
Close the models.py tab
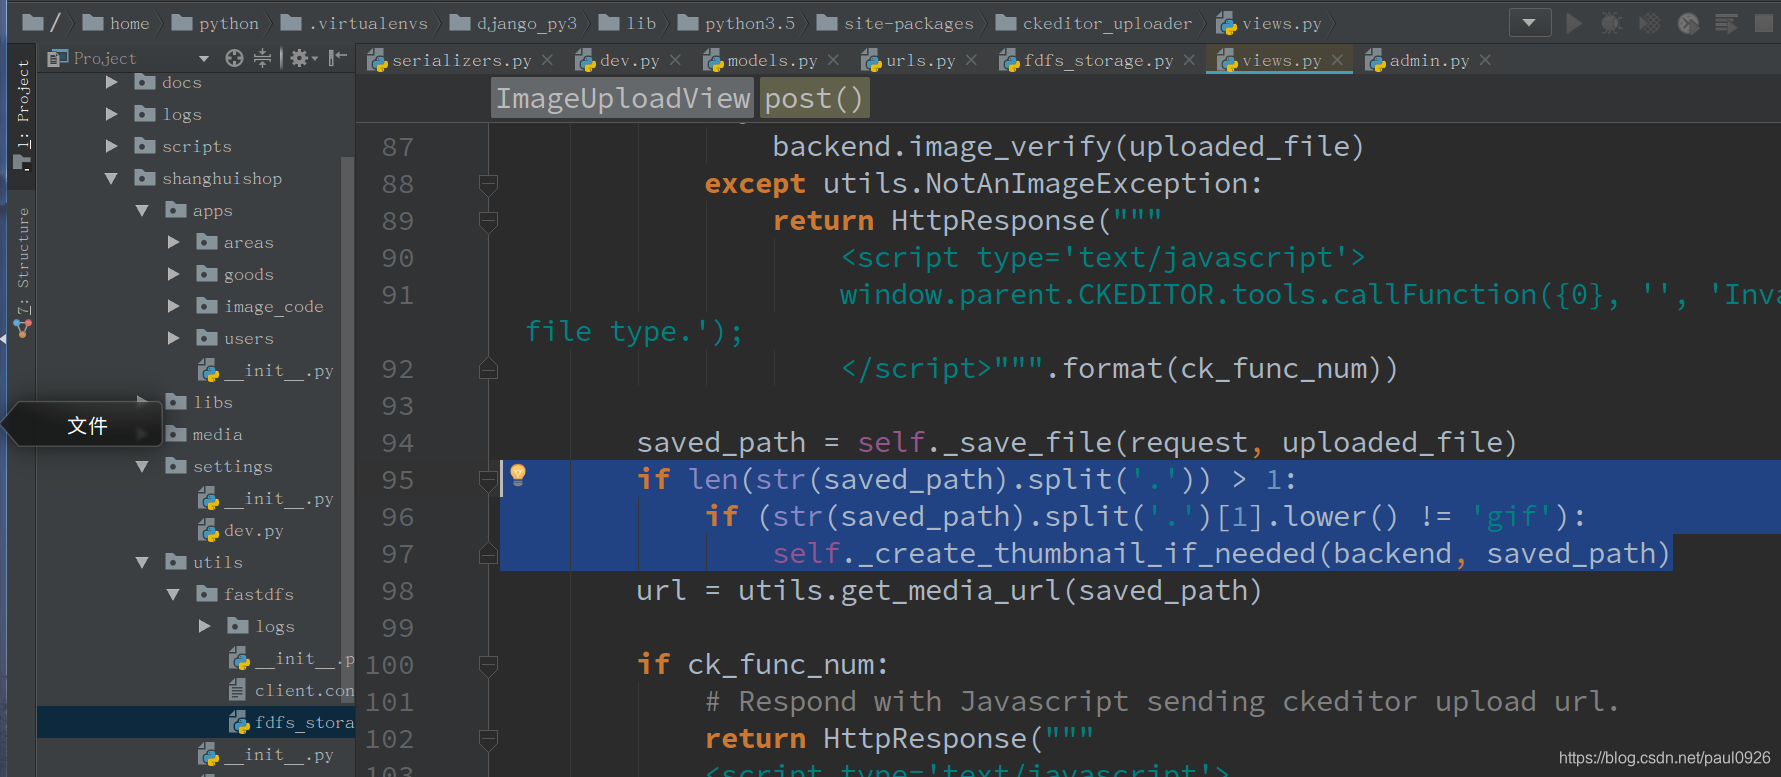click(833, 60)
